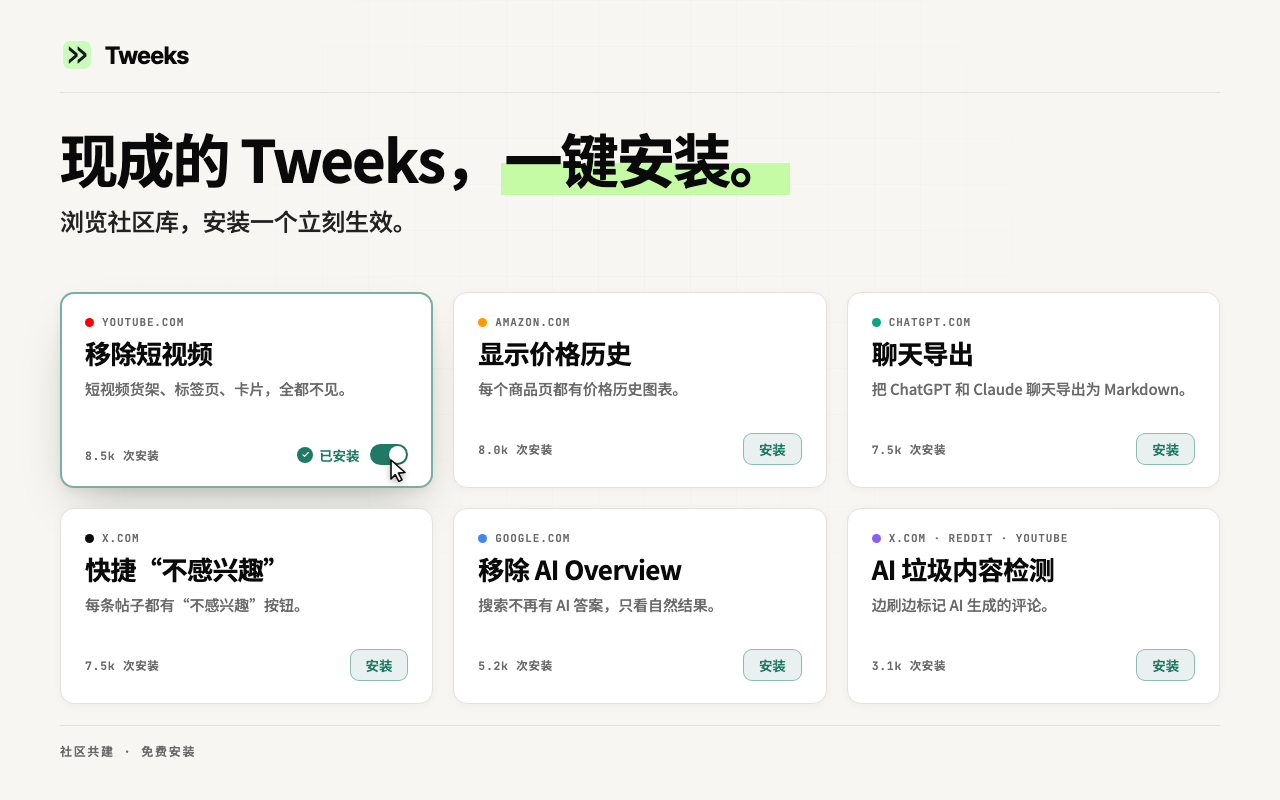1280x800 pixels.
Task: Click the green ChatGPT.com site dot
Action: pyautogui.click(x=876, y=322)
